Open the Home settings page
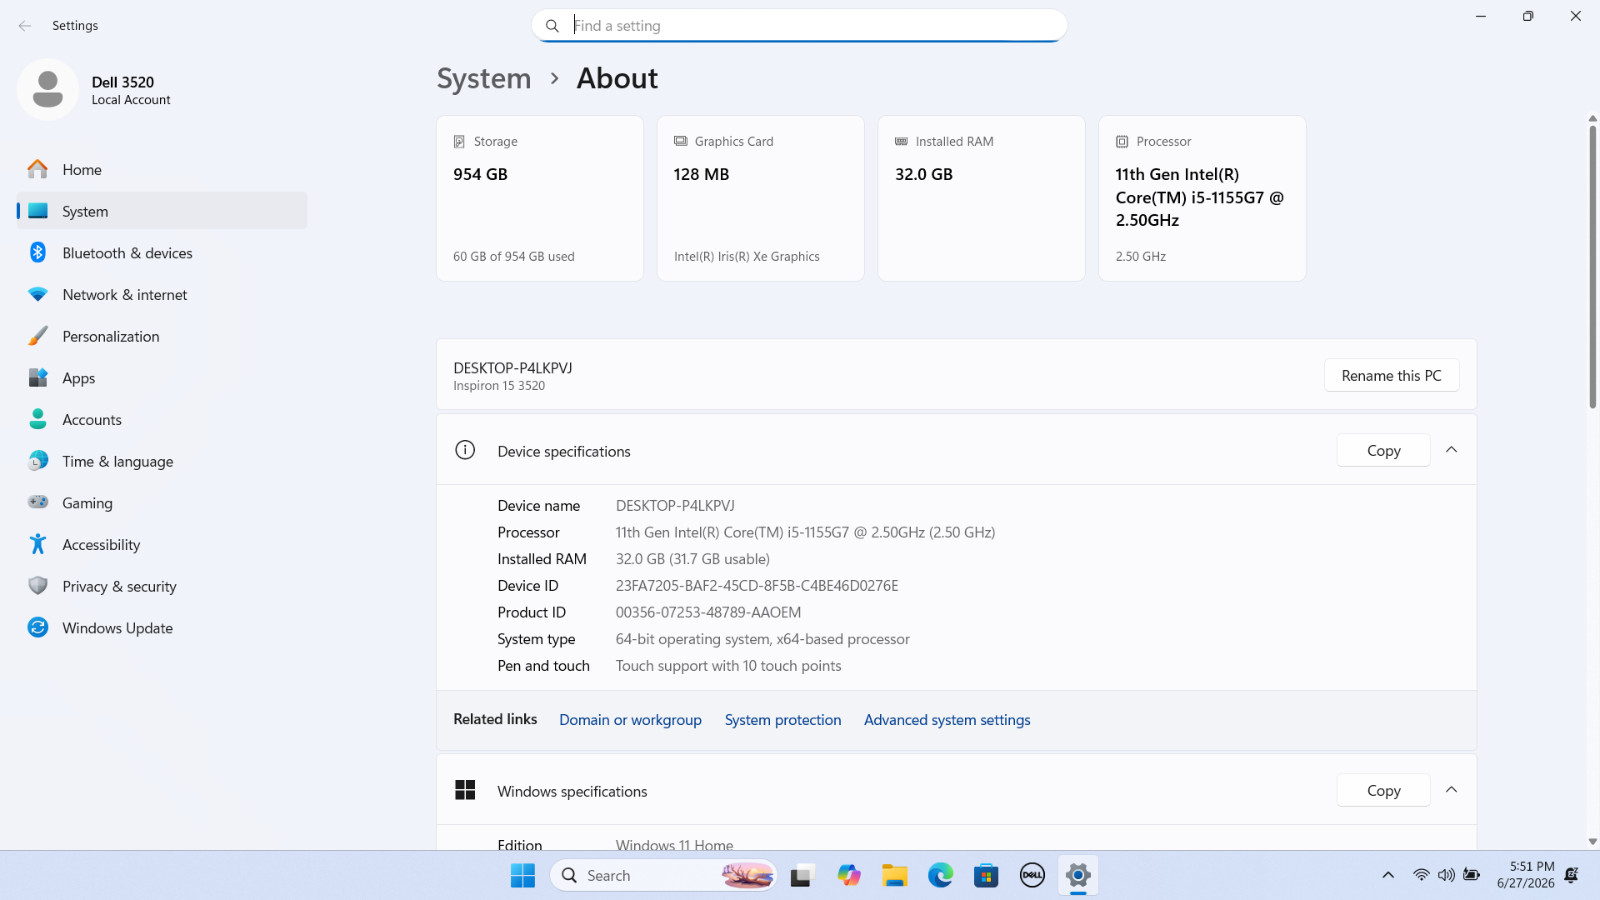1600x900 pixels. (x=162, y=170)
